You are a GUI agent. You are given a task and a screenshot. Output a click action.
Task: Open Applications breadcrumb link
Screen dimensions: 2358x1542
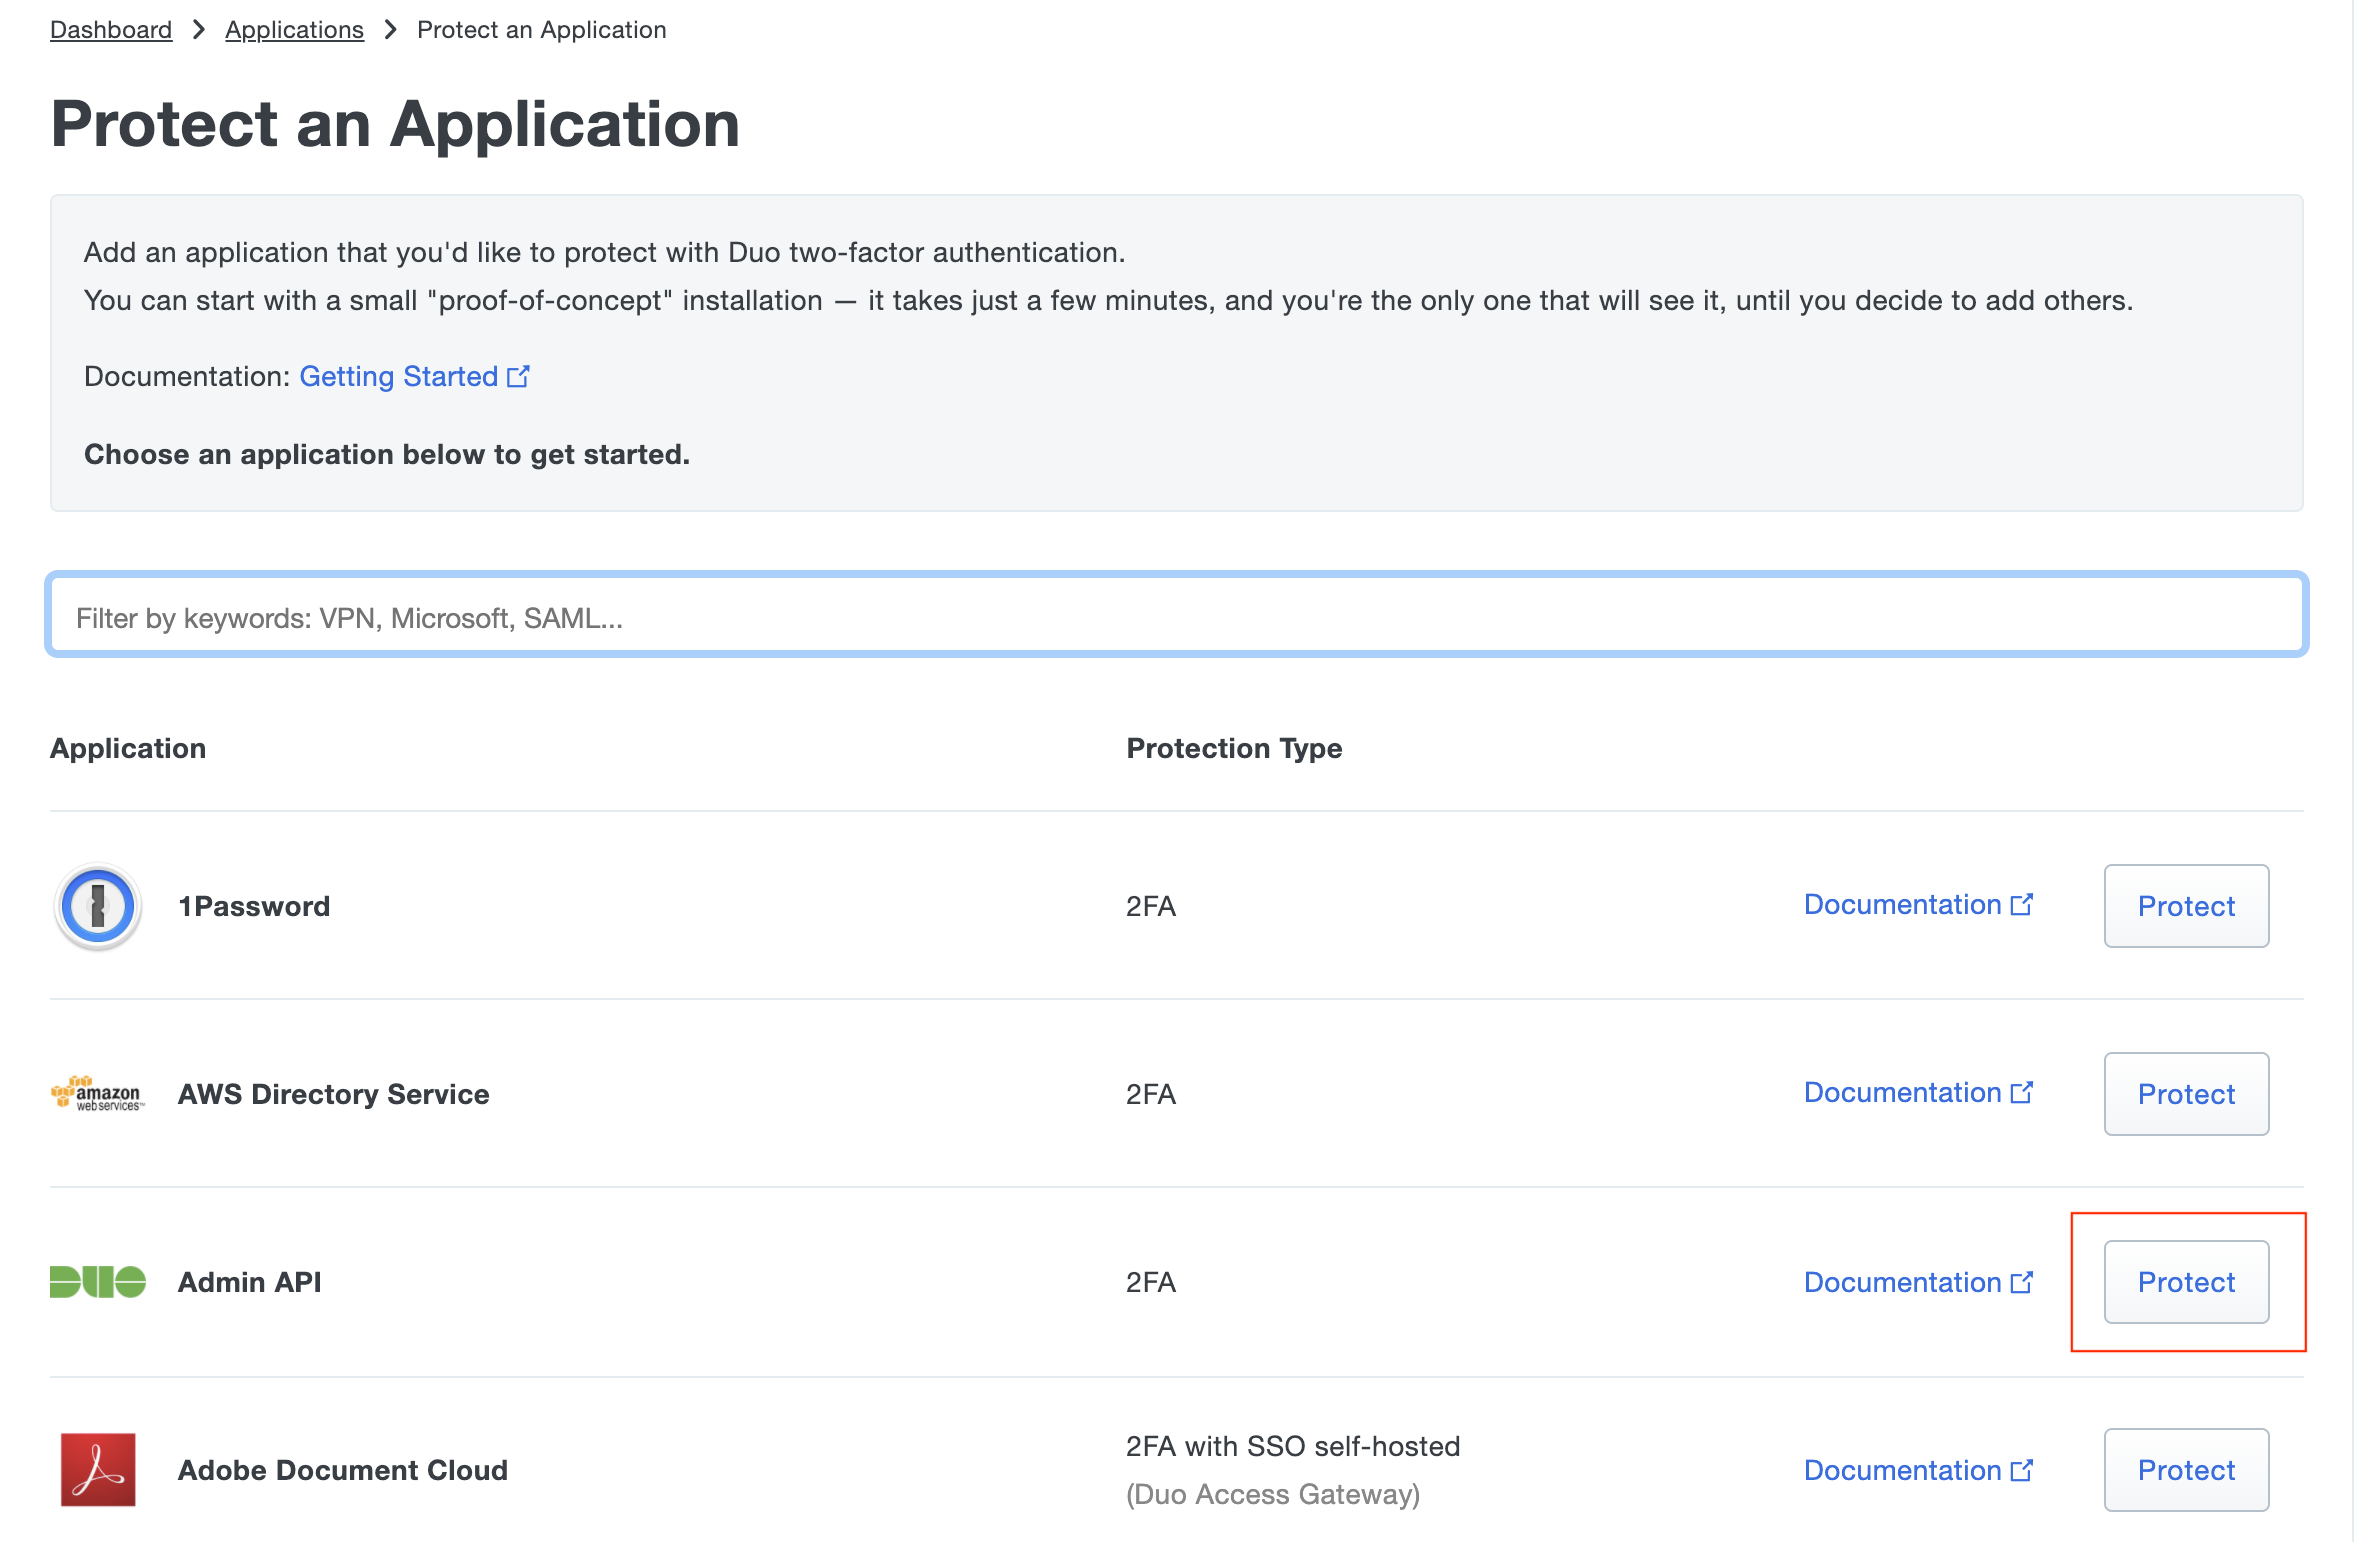point(294,30)
